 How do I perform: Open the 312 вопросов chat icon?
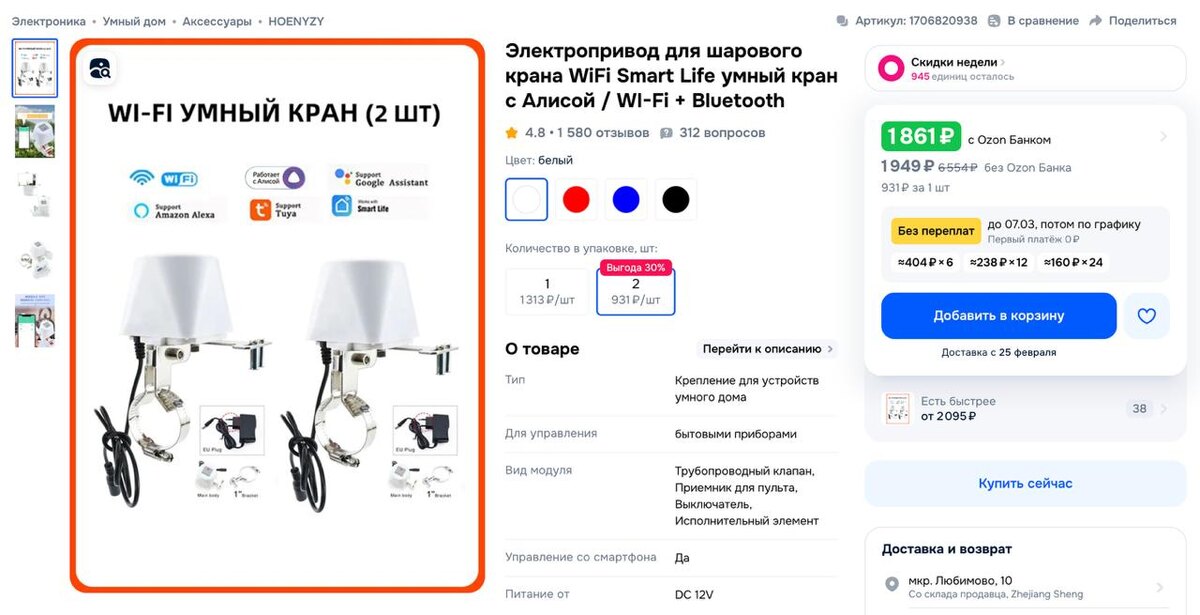coord(667,133)
